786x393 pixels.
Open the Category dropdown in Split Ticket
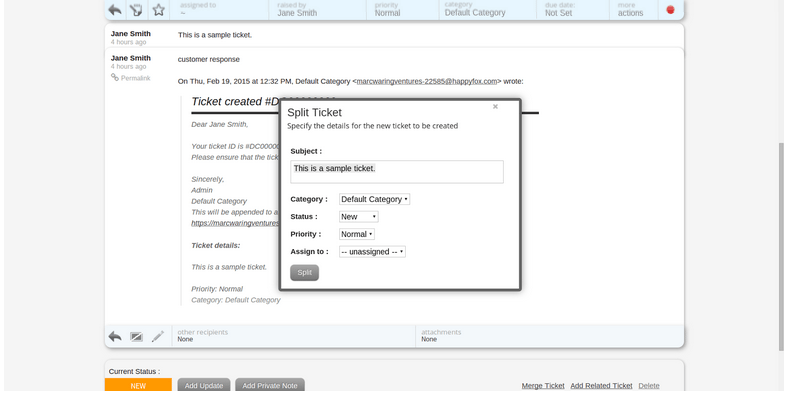(x=374, y=199)
